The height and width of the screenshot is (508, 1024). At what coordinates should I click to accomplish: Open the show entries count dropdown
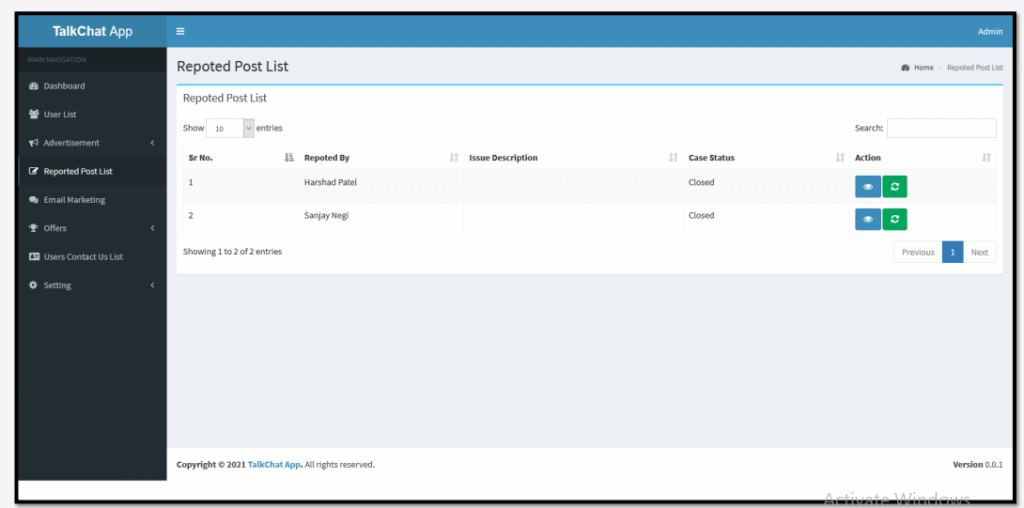point(230,128)
